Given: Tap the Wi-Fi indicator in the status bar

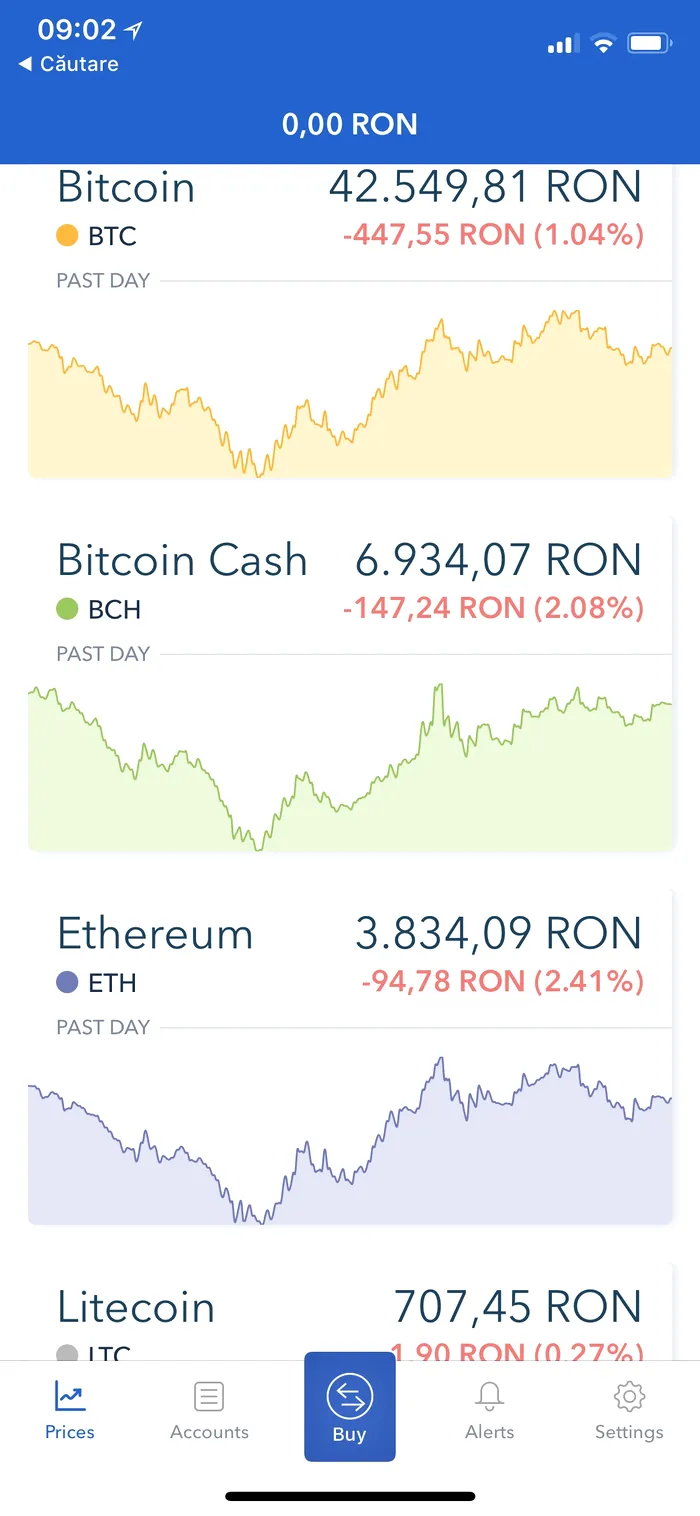Looking at the screenshot, I should pyautogui.click(x=602, y=43).
